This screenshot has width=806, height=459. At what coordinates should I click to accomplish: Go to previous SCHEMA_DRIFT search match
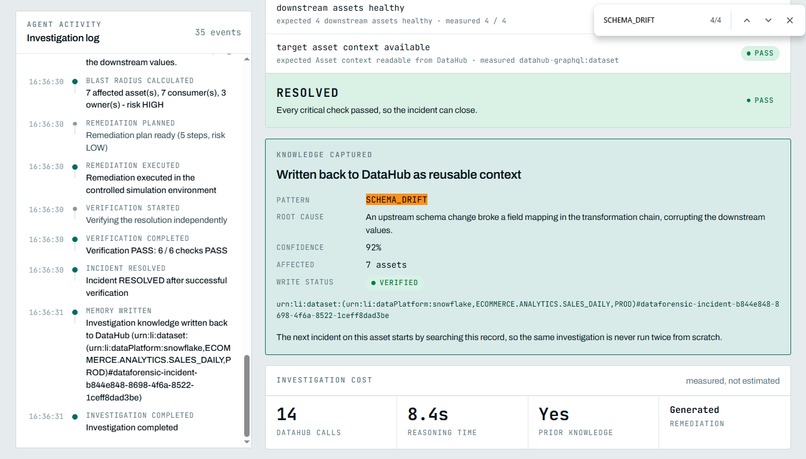[x=746, y=20]
